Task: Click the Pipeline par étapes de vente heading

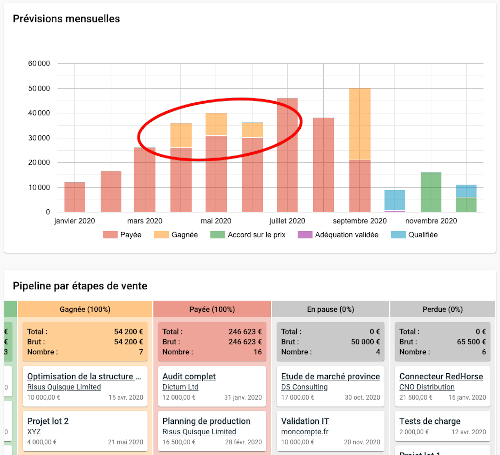Action: tap(80, 286)
